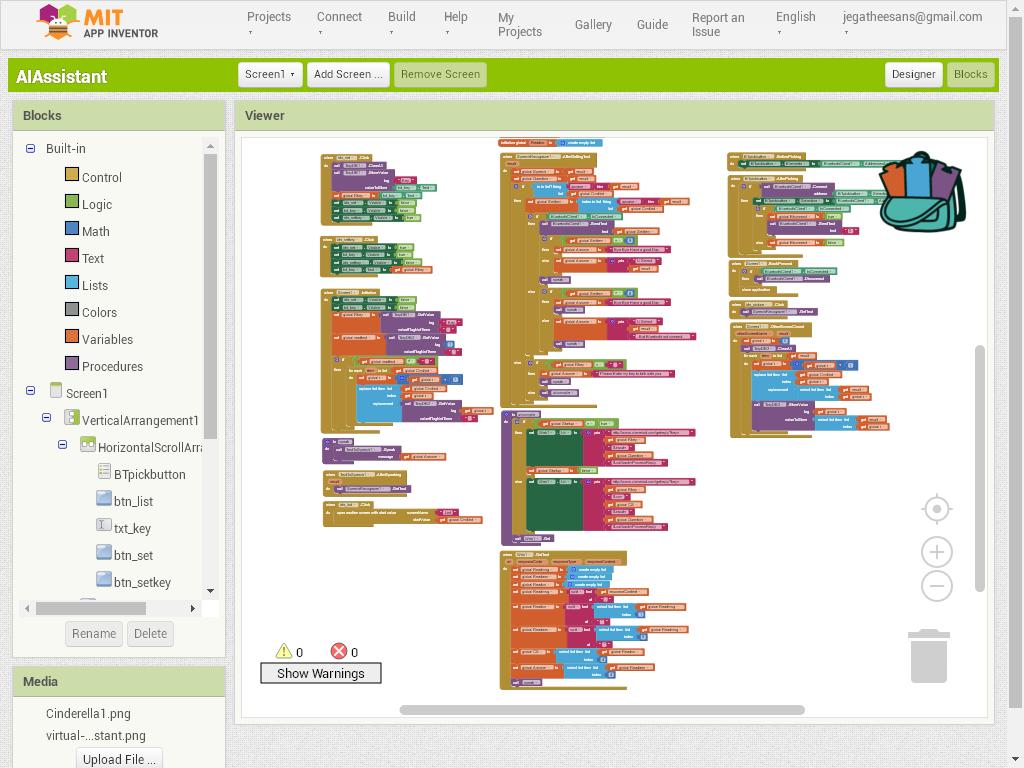Select the btn_setkey component
This screenshot has width=1024, height=768.
click(x=142, y=583)
